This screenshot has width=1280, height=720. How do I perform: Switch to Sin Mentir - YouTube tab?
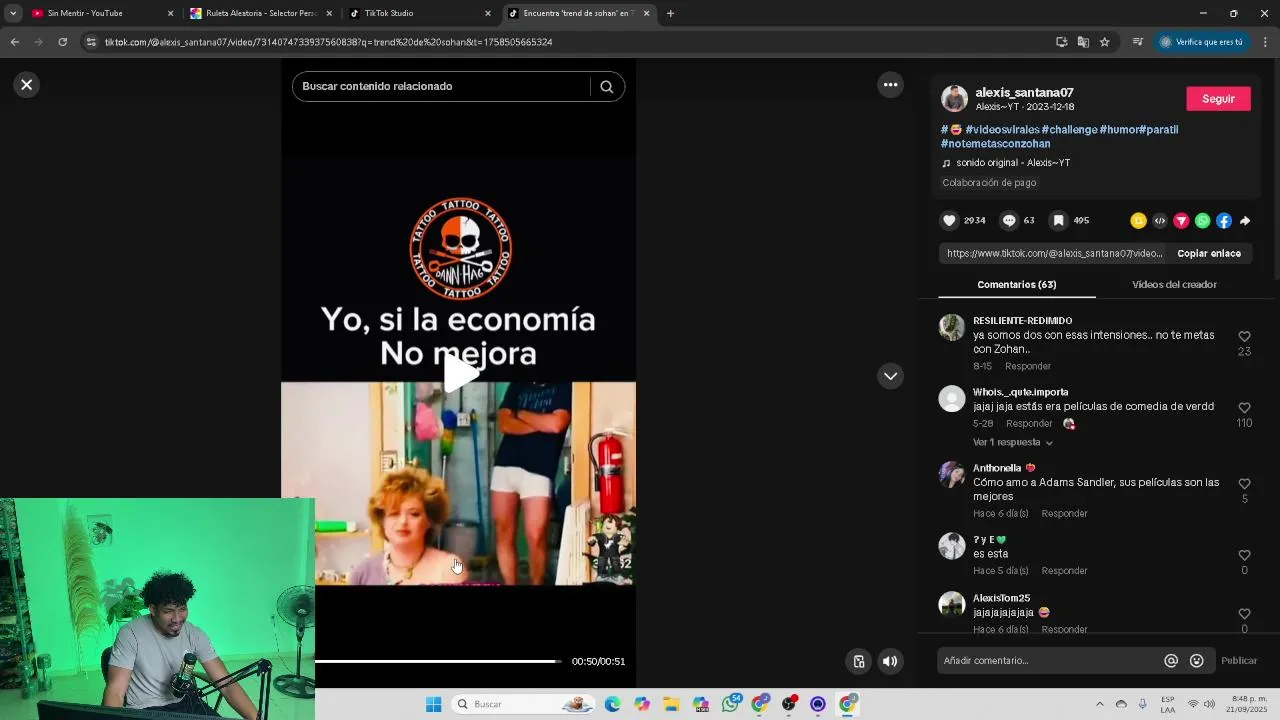pyautogui.click(x=100, y=13)
